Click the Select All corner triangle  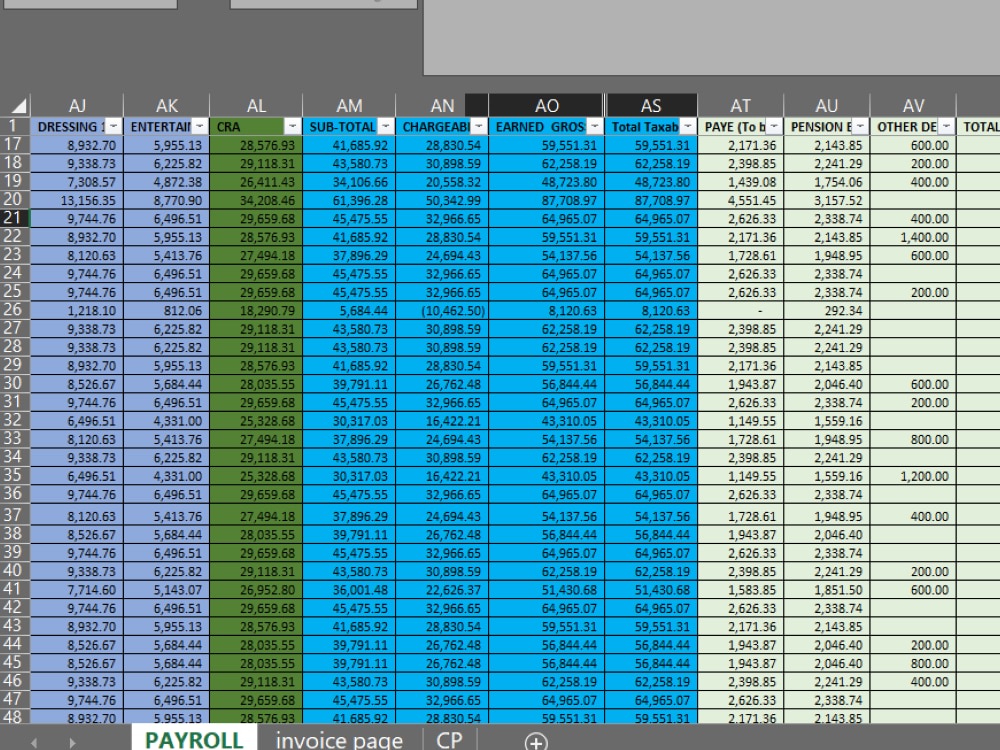point(19,106)
